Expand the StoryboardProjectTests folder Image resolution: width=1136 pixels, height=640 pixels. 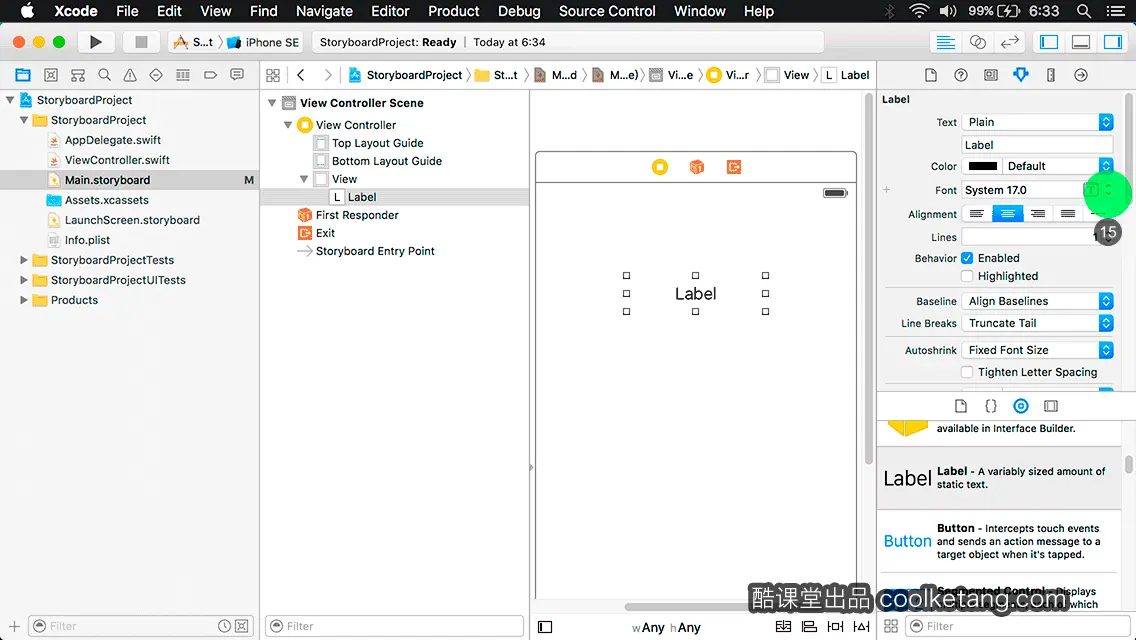(24, 259)
